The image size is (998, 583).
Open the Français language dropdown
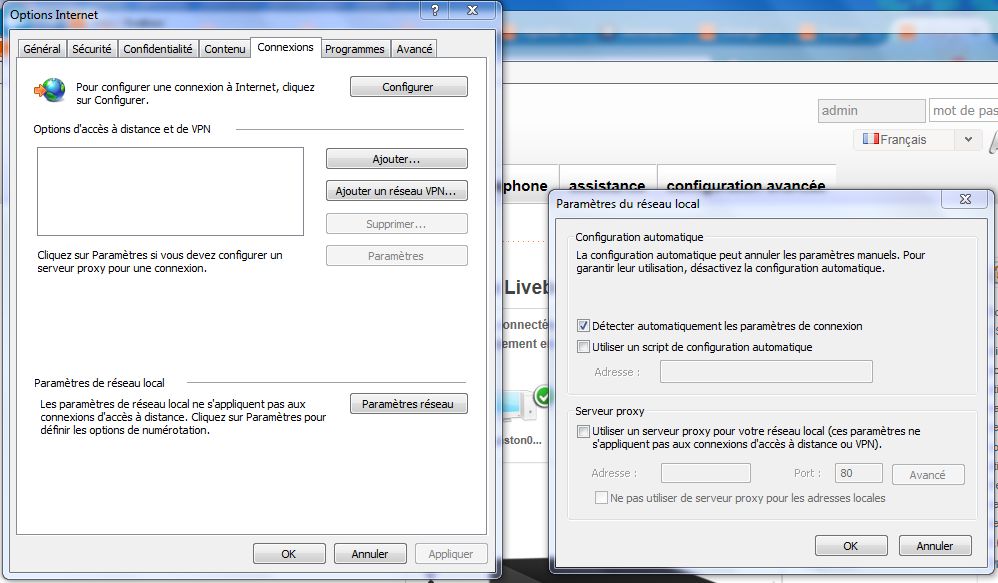(920, 139)
